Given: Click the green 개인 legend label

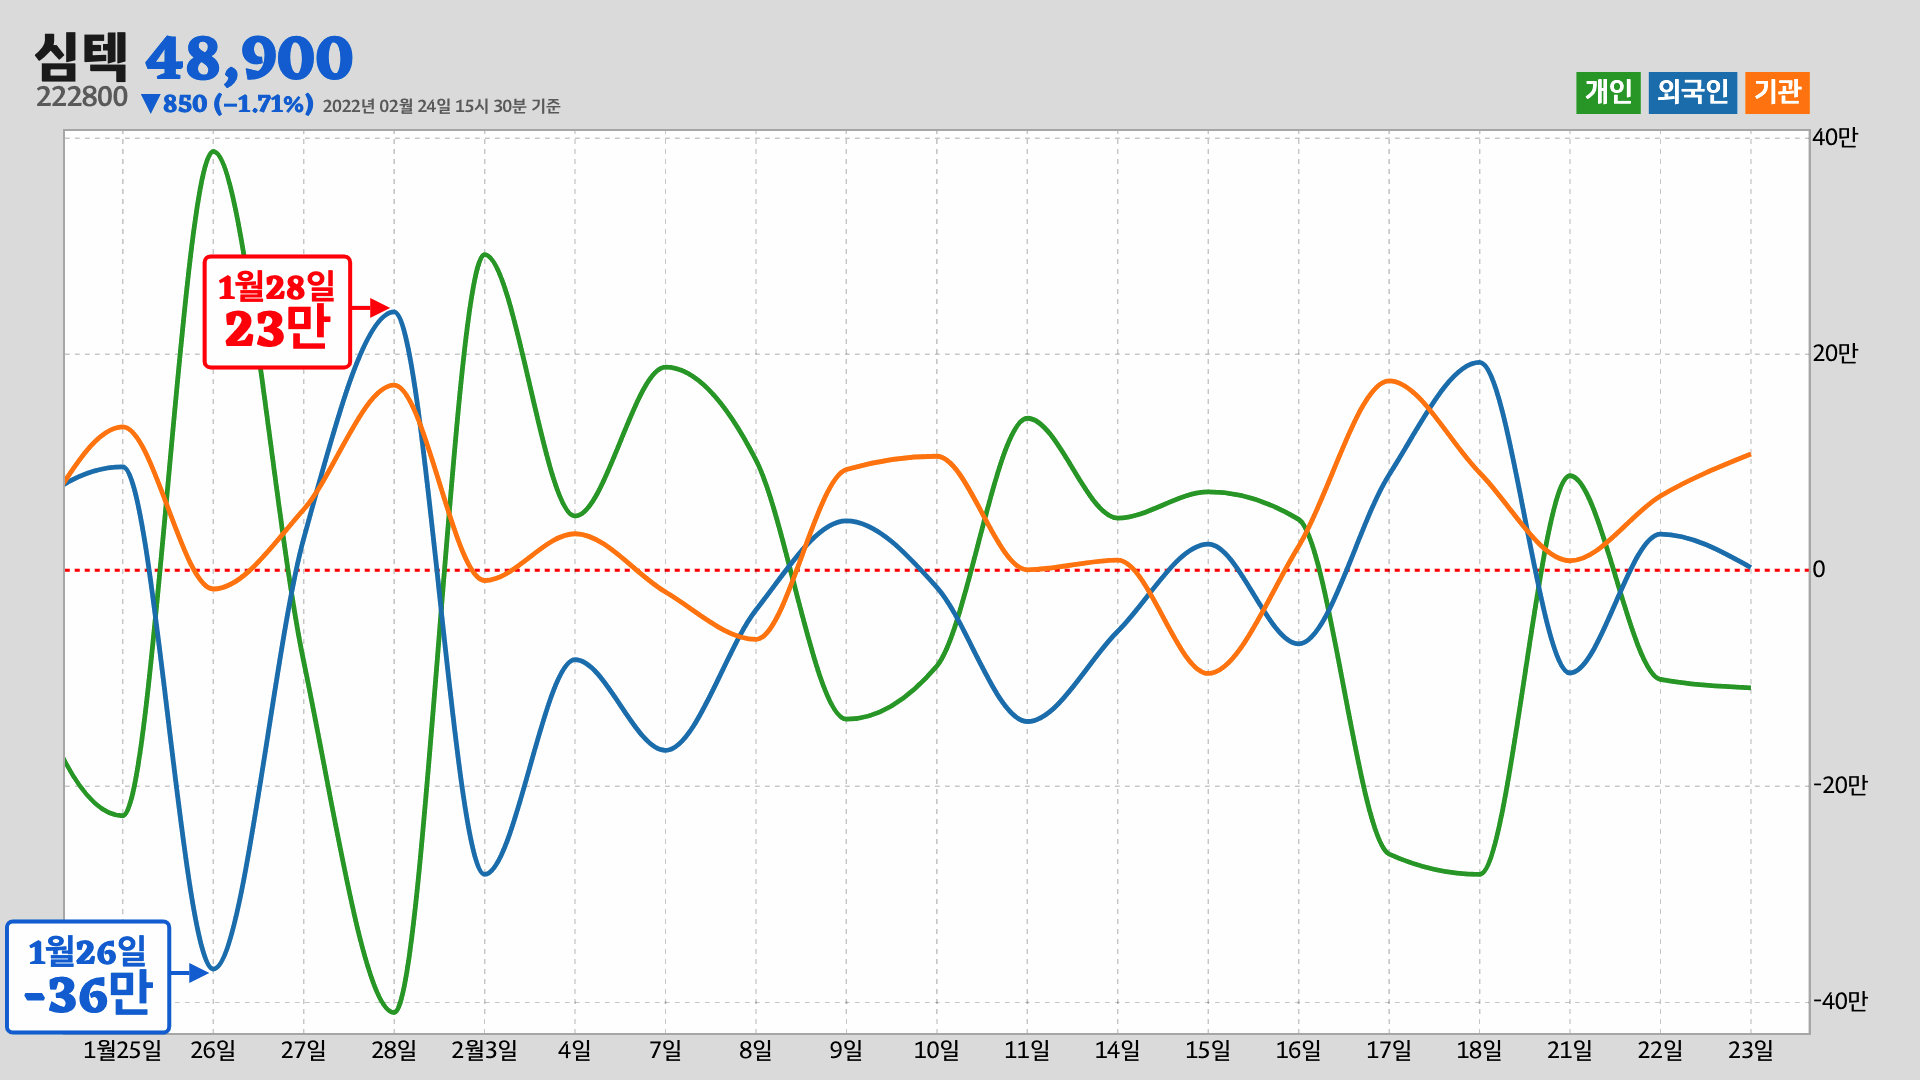Looking at the screenshot, I should 1608,93.
